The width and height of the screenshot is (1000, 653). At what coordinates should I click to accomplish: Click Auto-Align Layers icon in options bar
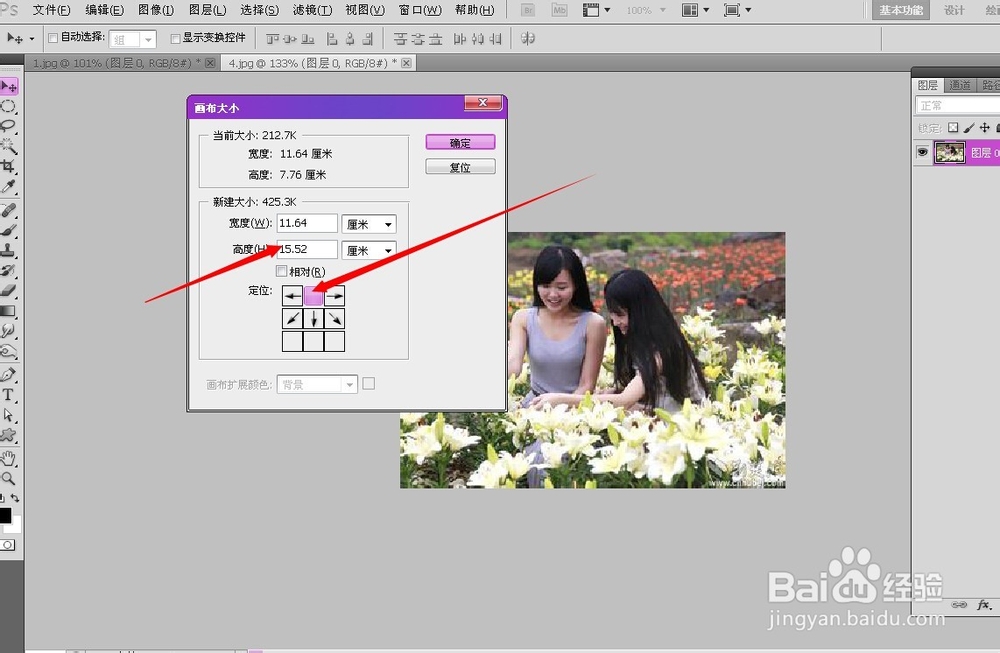point(527,39)
